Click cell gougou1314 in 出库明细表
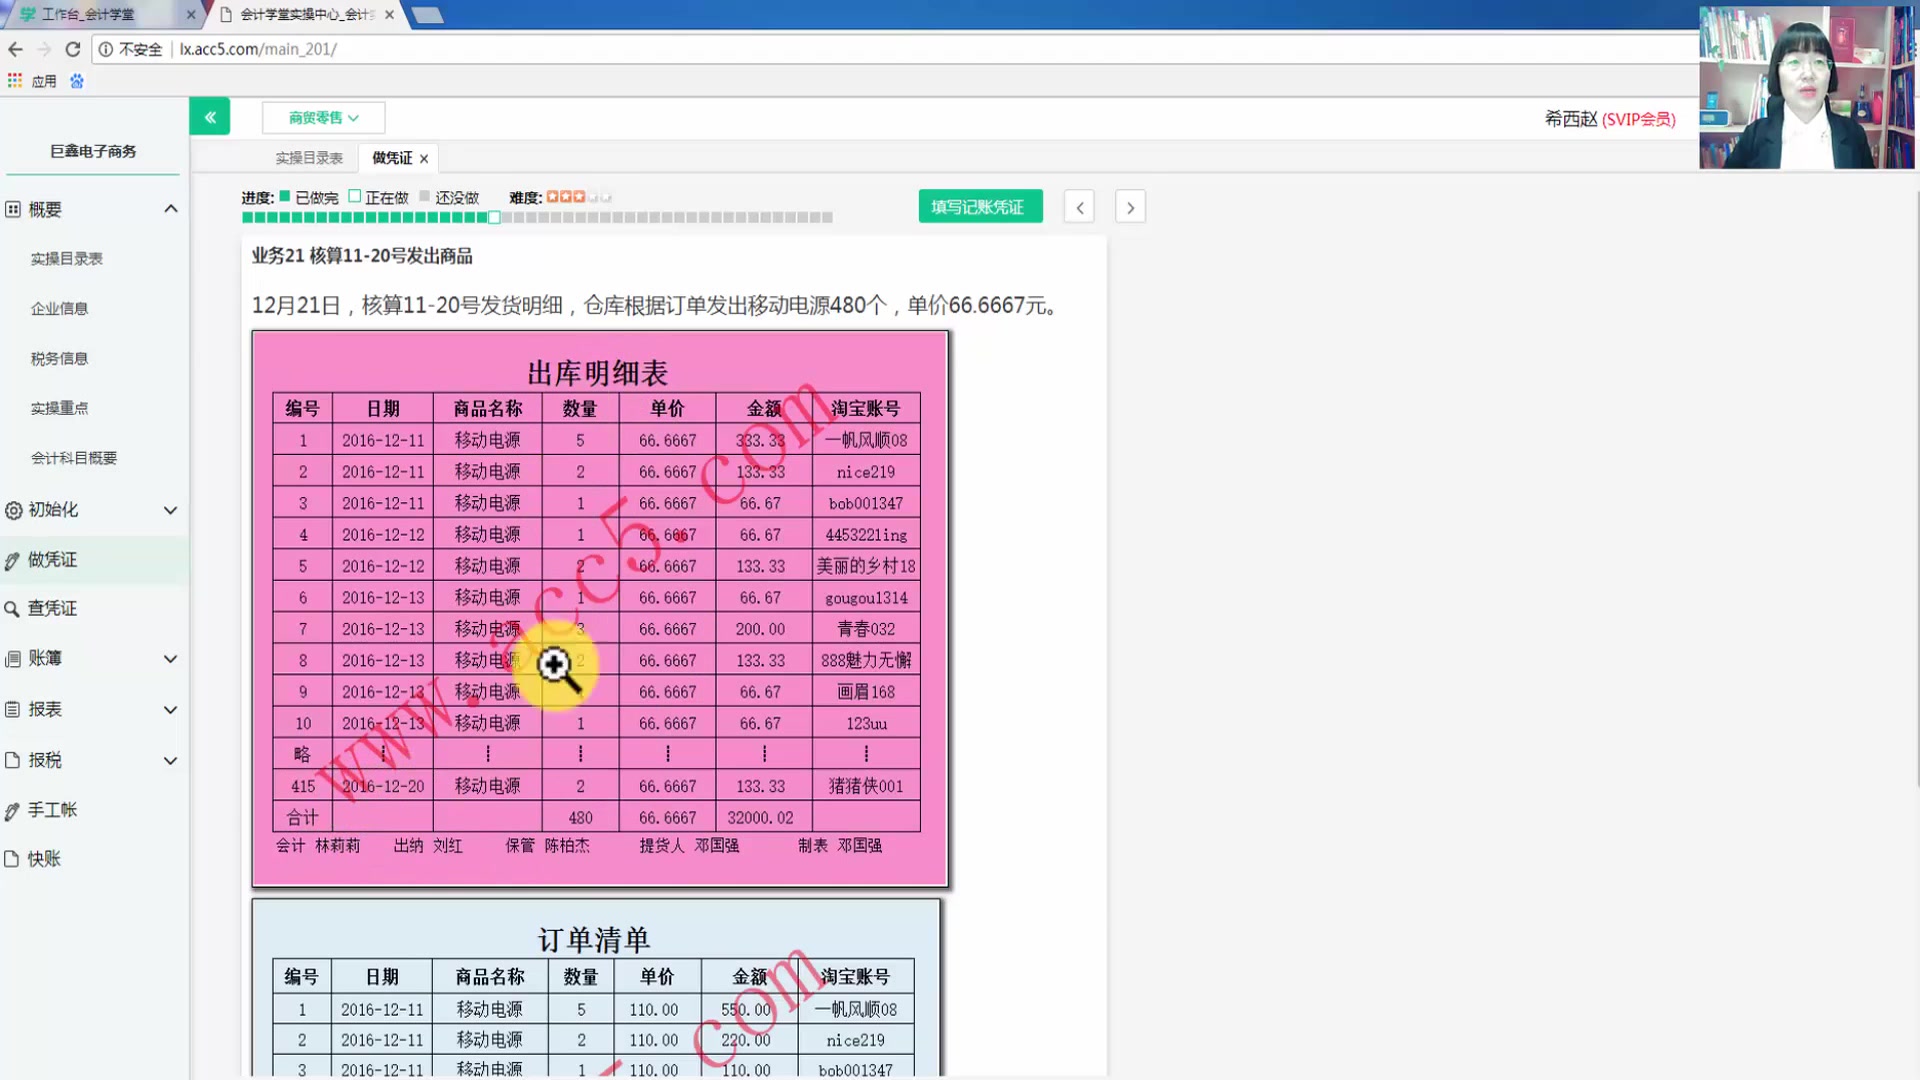 pos(866,597)
